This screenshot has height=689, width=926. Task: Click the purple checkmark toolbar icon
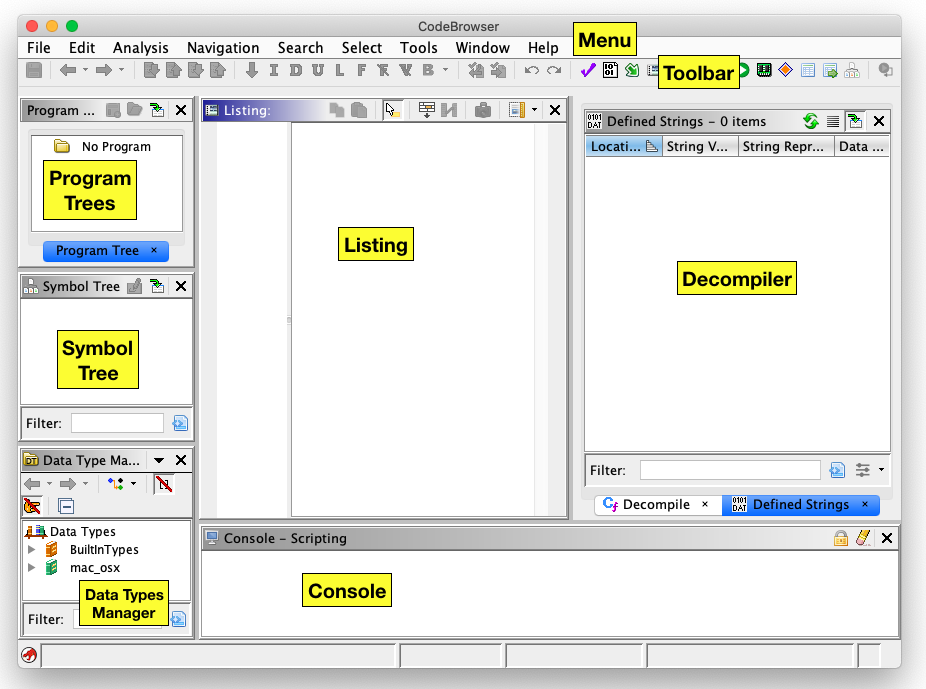588,70
